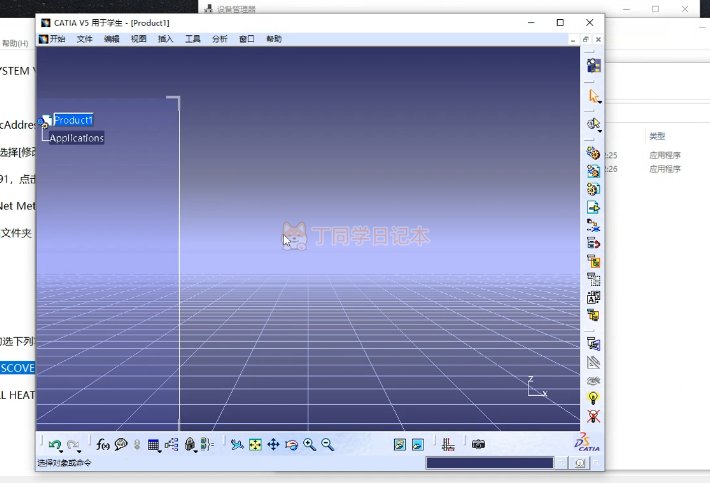Click the yellow light bulb icon
Screen dimensions: 710x483
[594, 397]
